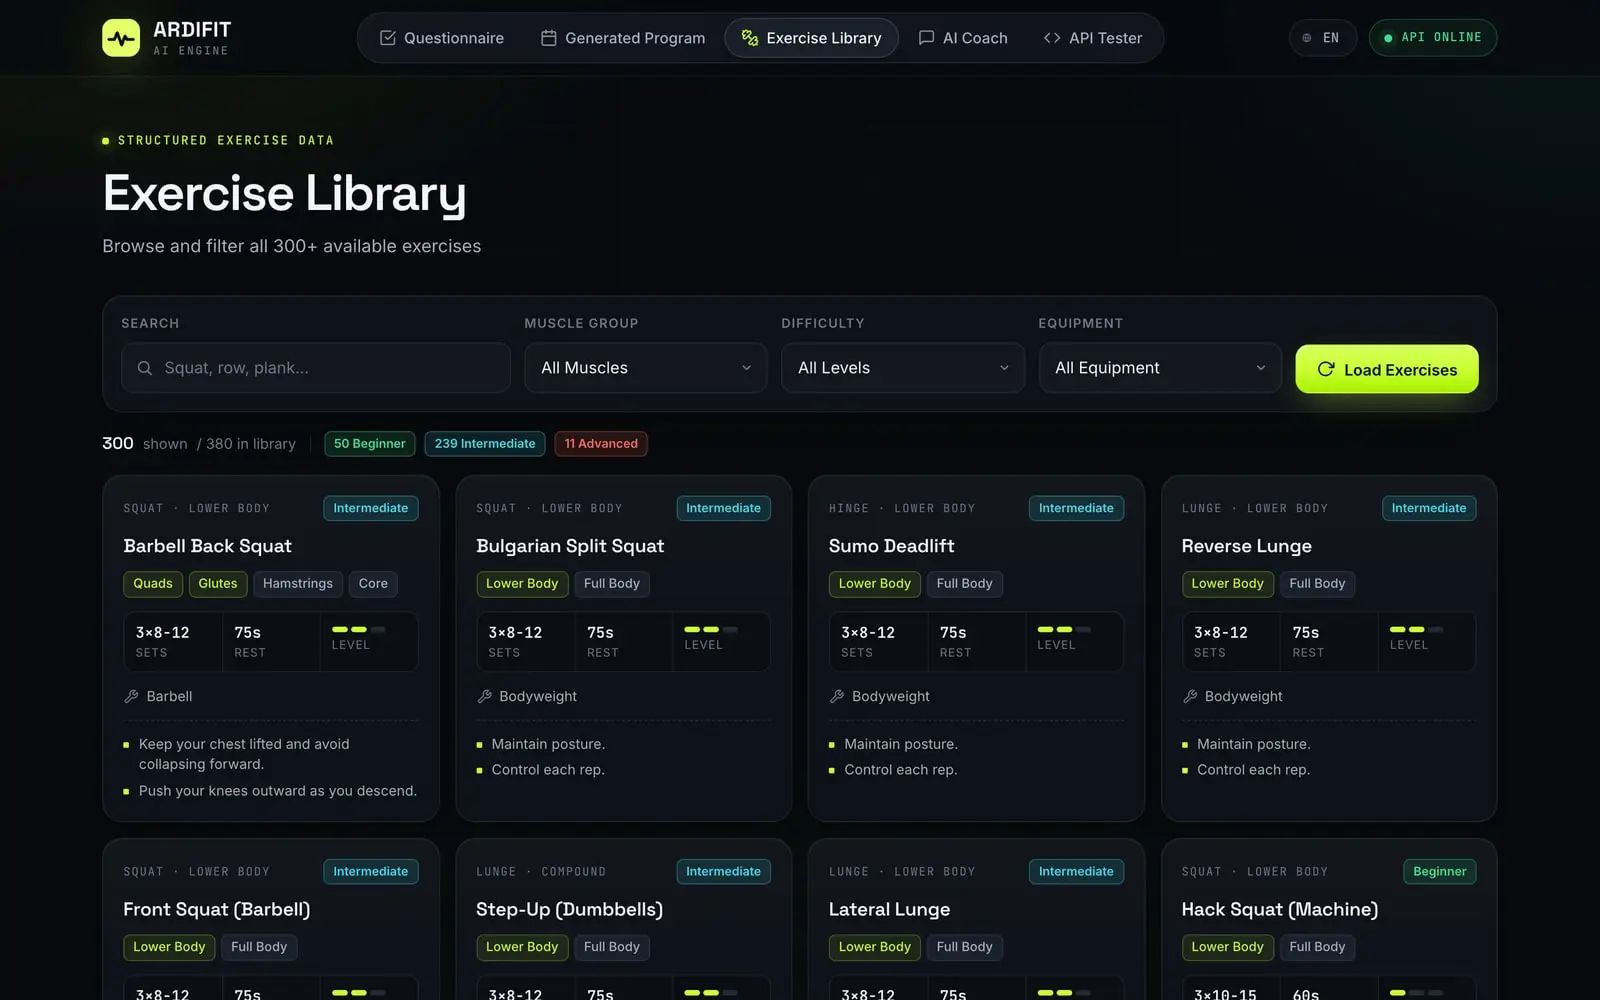Click the Exercise Library tab icon
1600x1000 pixels.
[750, 38]
